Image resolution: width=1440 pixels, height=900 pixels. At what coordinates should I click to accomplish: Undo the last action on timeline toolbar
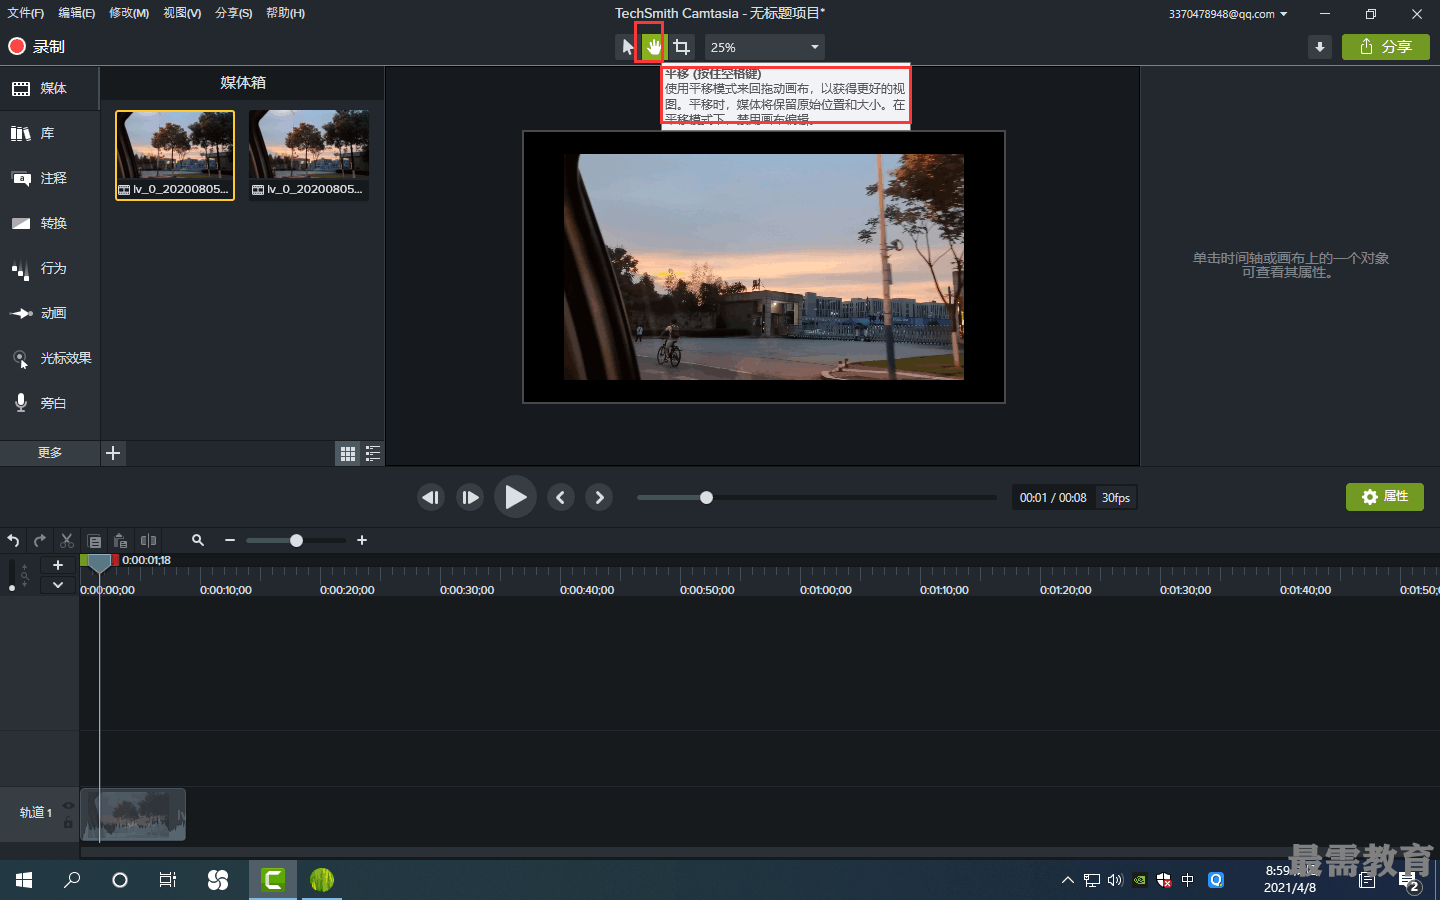pos(13,540)
